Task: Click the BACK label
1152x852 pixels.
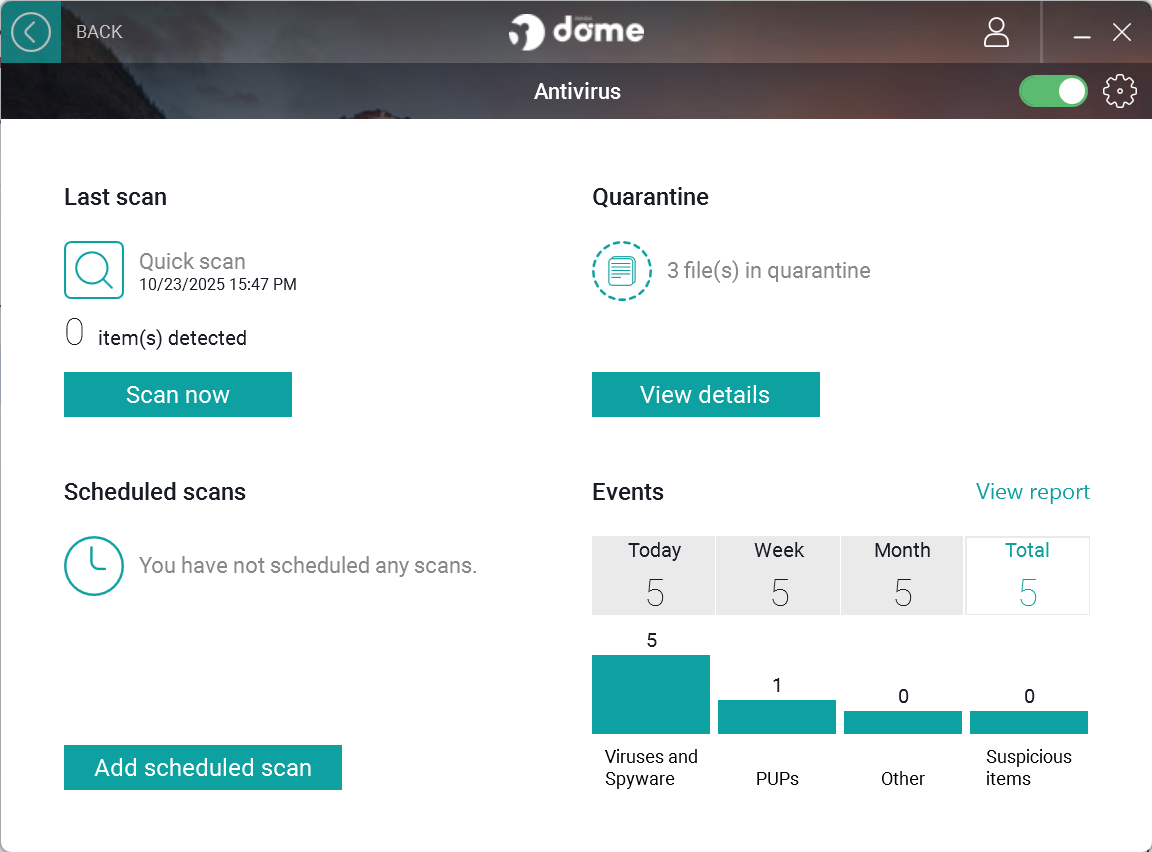Action: tap(98, 31)
